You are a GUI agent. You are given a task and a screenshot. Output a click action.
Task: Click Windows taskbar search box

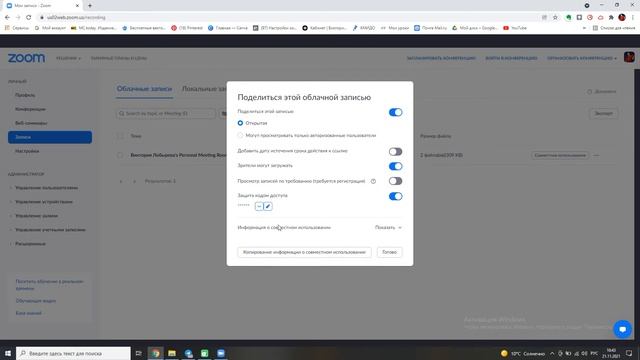tap(73, 353)
